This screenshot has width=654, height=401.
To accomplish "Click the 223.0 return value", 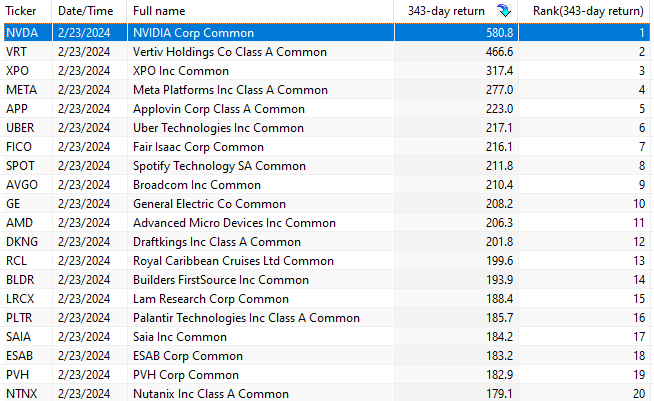I will coord(499,109).
